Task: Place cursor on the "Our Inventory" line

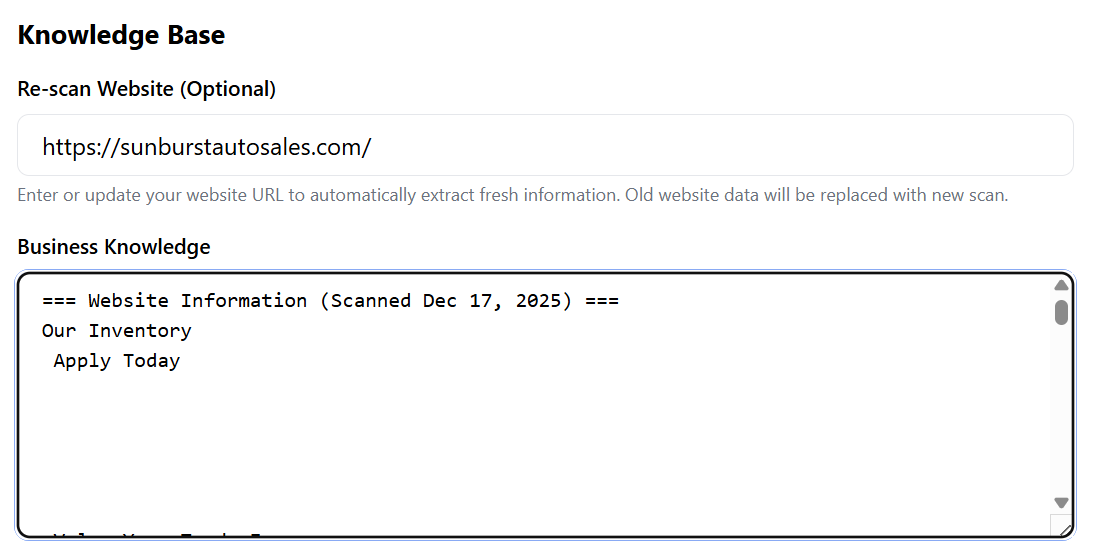Action: 116,331
